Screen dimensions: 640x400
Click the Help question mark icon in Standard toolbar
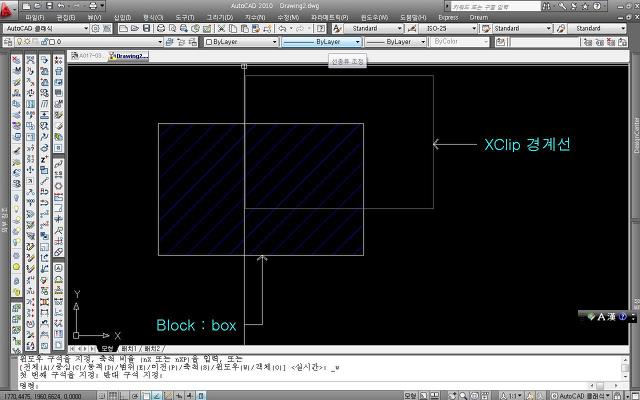pyautogui.click(x=321, y=28)
